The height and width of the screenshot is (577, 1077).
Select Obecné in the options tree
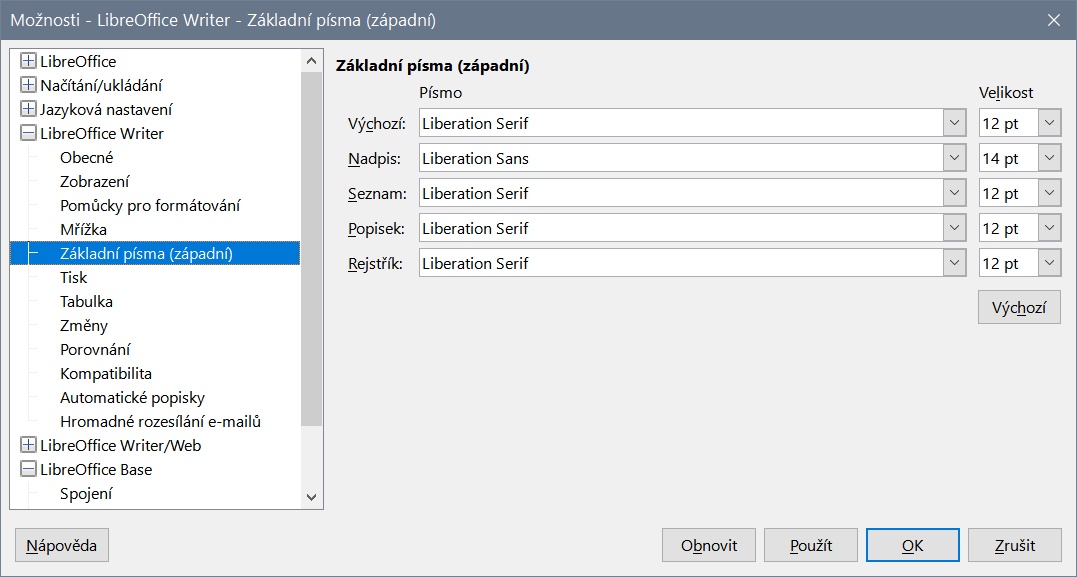(87, 158)
